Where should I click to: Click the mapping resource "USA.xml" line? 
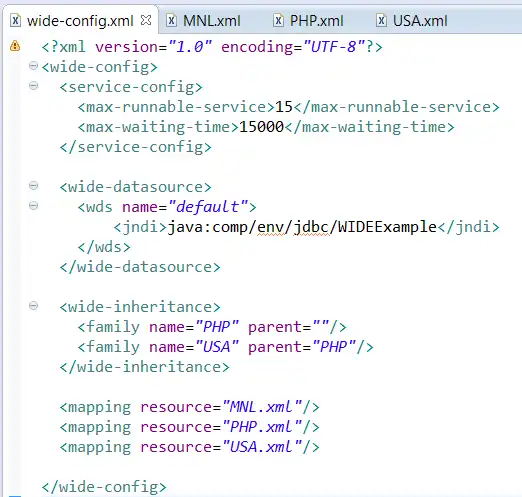pos(189,447)
